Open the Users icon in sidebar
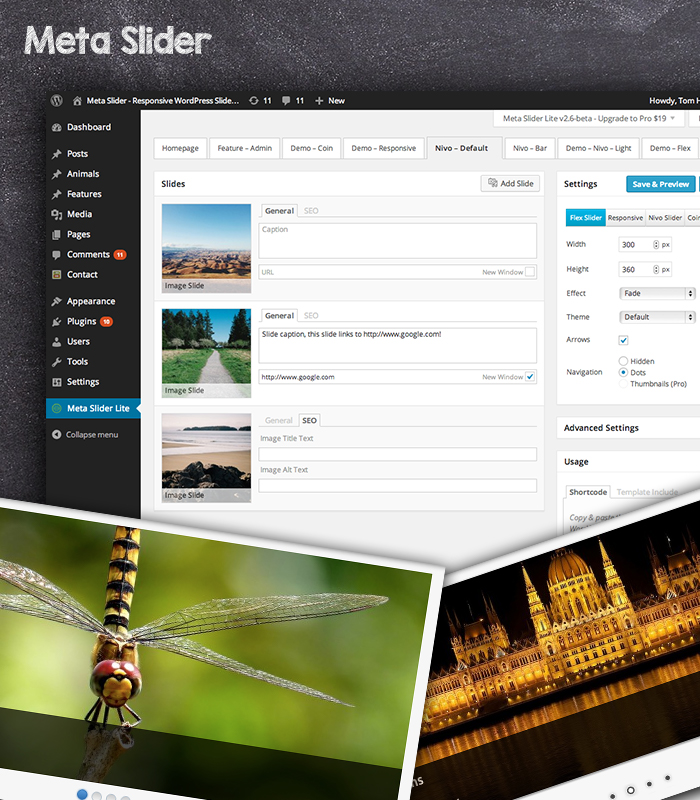The width and height of the screenshot is (700, 800). 57,341
